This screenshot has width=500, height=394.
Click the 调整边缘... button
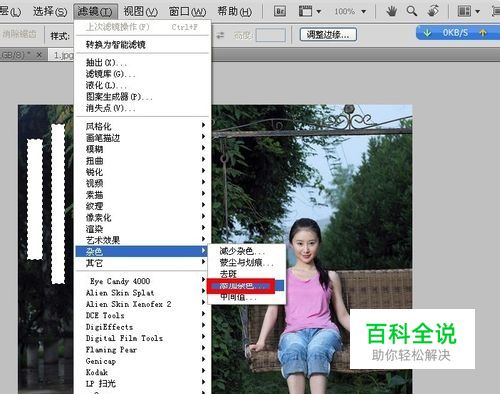click(x=328, y=34)
